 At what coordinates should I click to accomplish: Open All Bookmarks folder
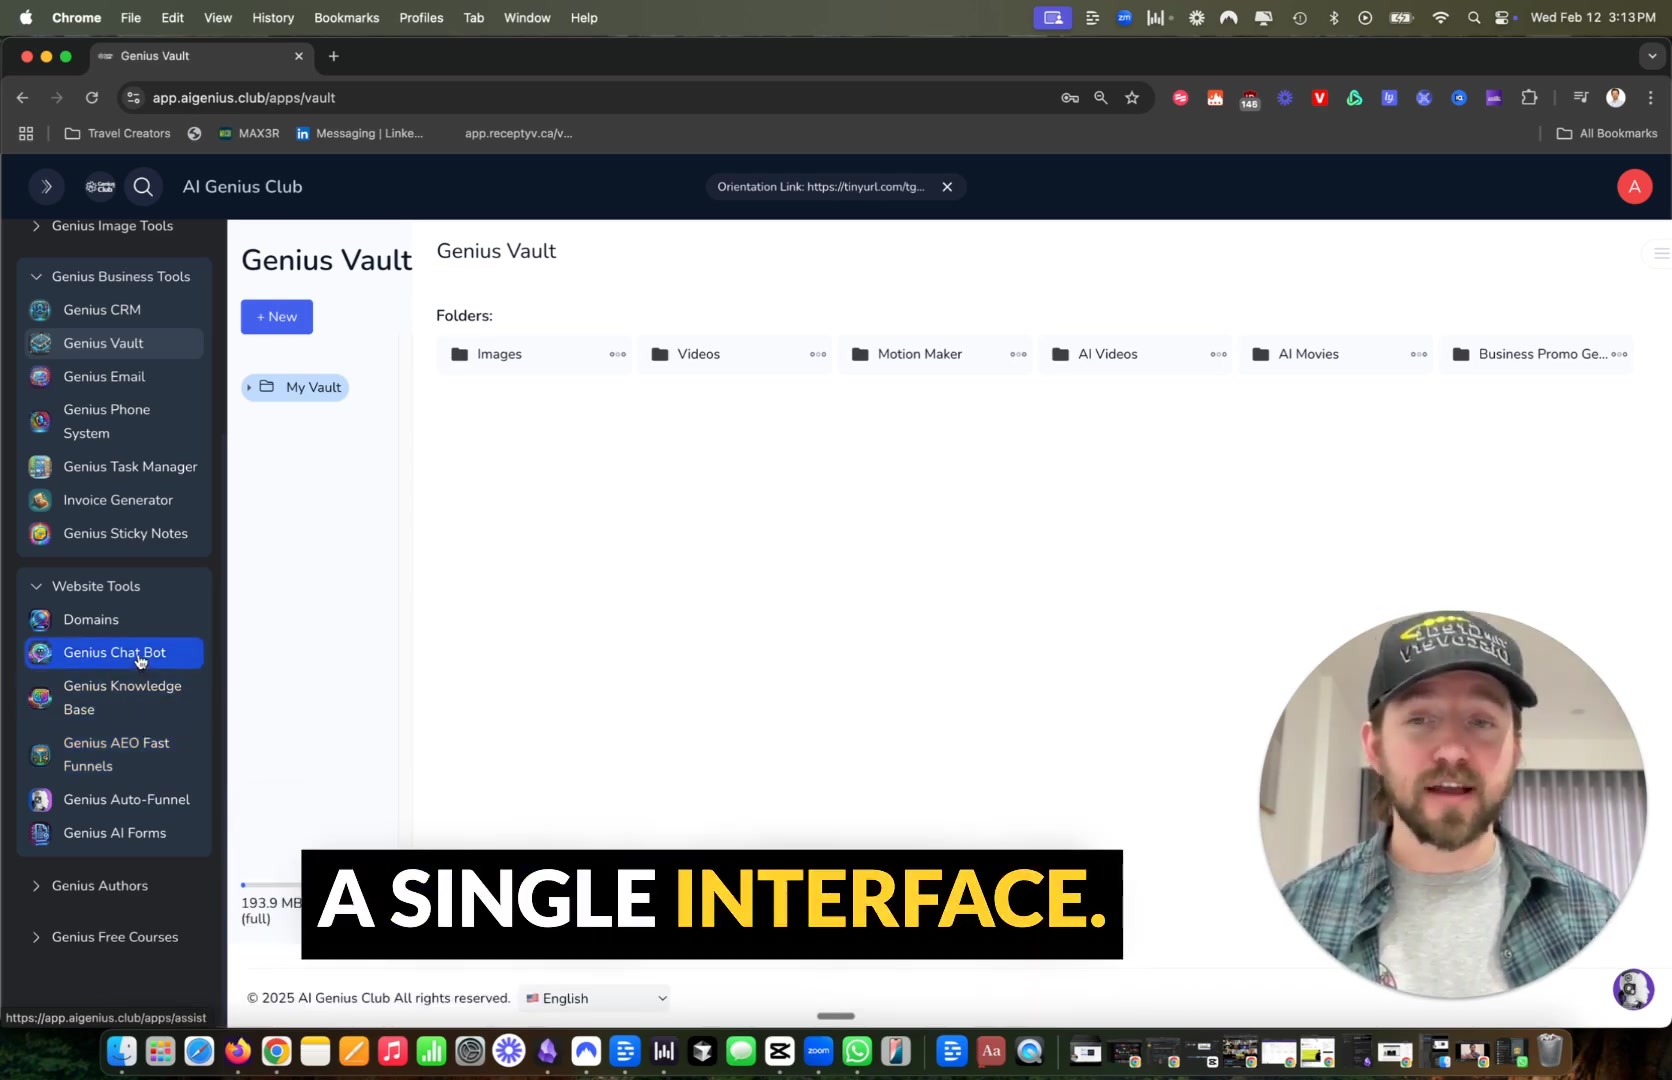tap(1607, 134)
